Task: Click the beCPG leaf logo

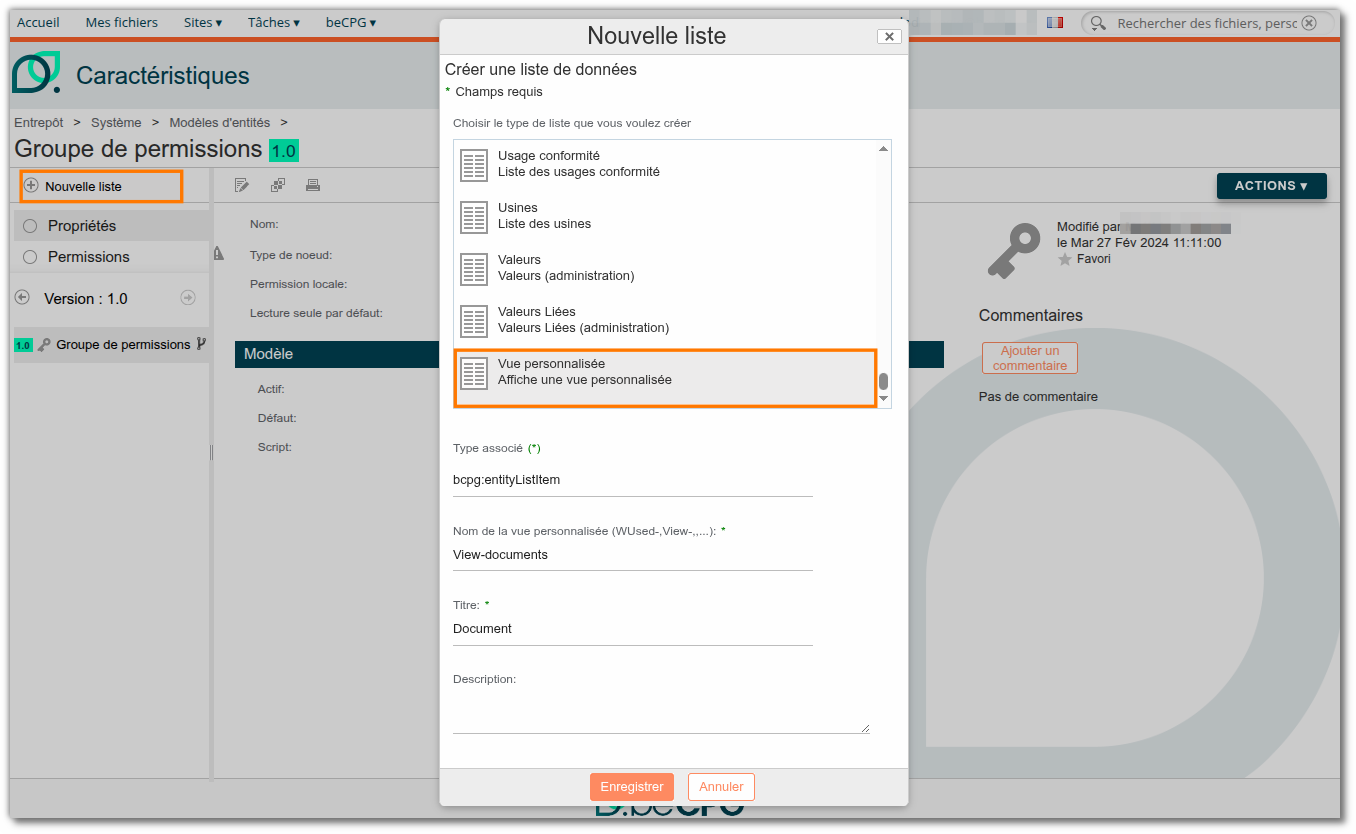Action: pyautogui.click(x=37, y=73)
